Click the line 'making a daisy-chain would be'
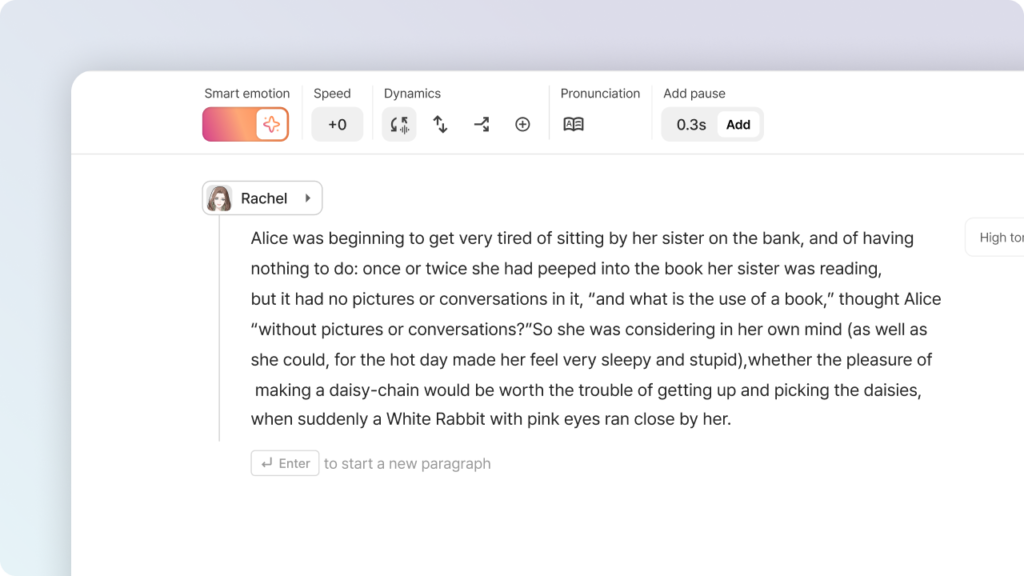 (588, 390)
